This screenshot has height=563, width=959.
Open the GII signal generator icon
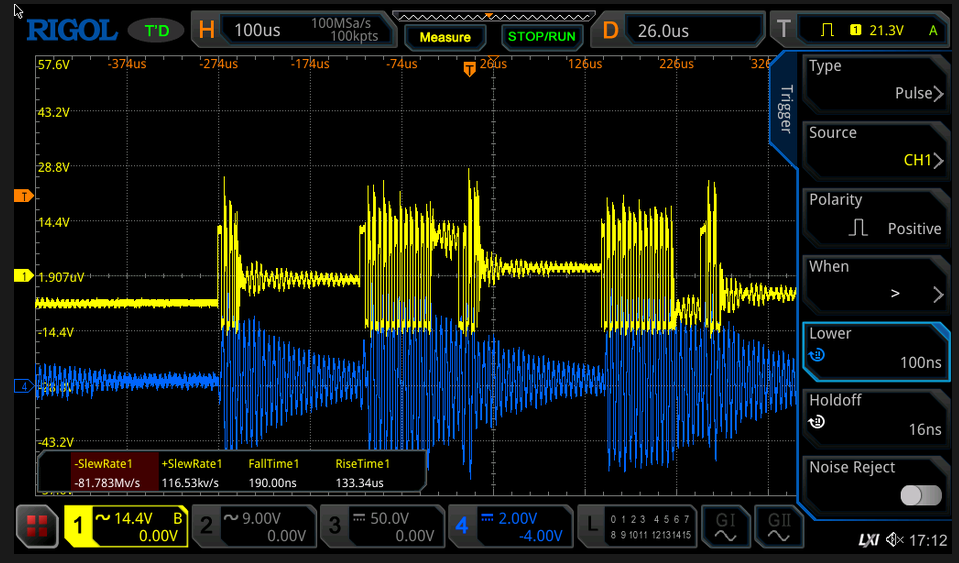pos(779,527)
